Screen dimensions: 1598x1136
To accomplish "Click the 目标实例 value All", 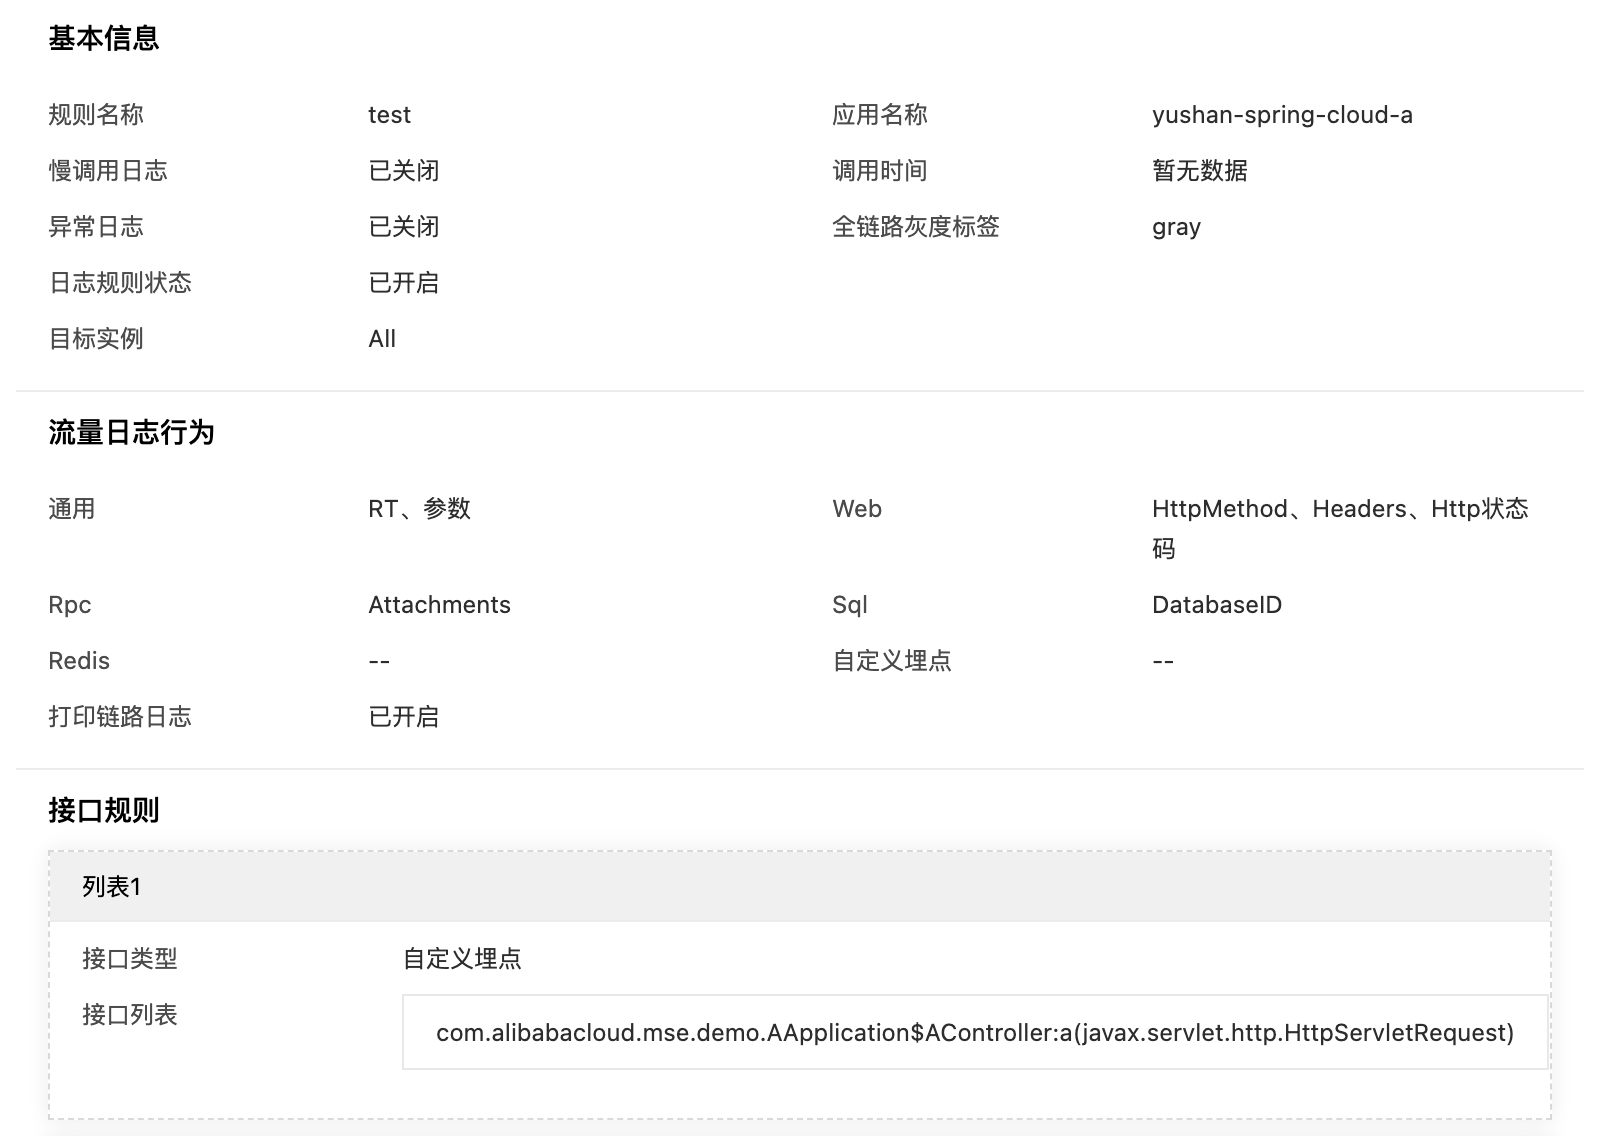I will (382, 339).
